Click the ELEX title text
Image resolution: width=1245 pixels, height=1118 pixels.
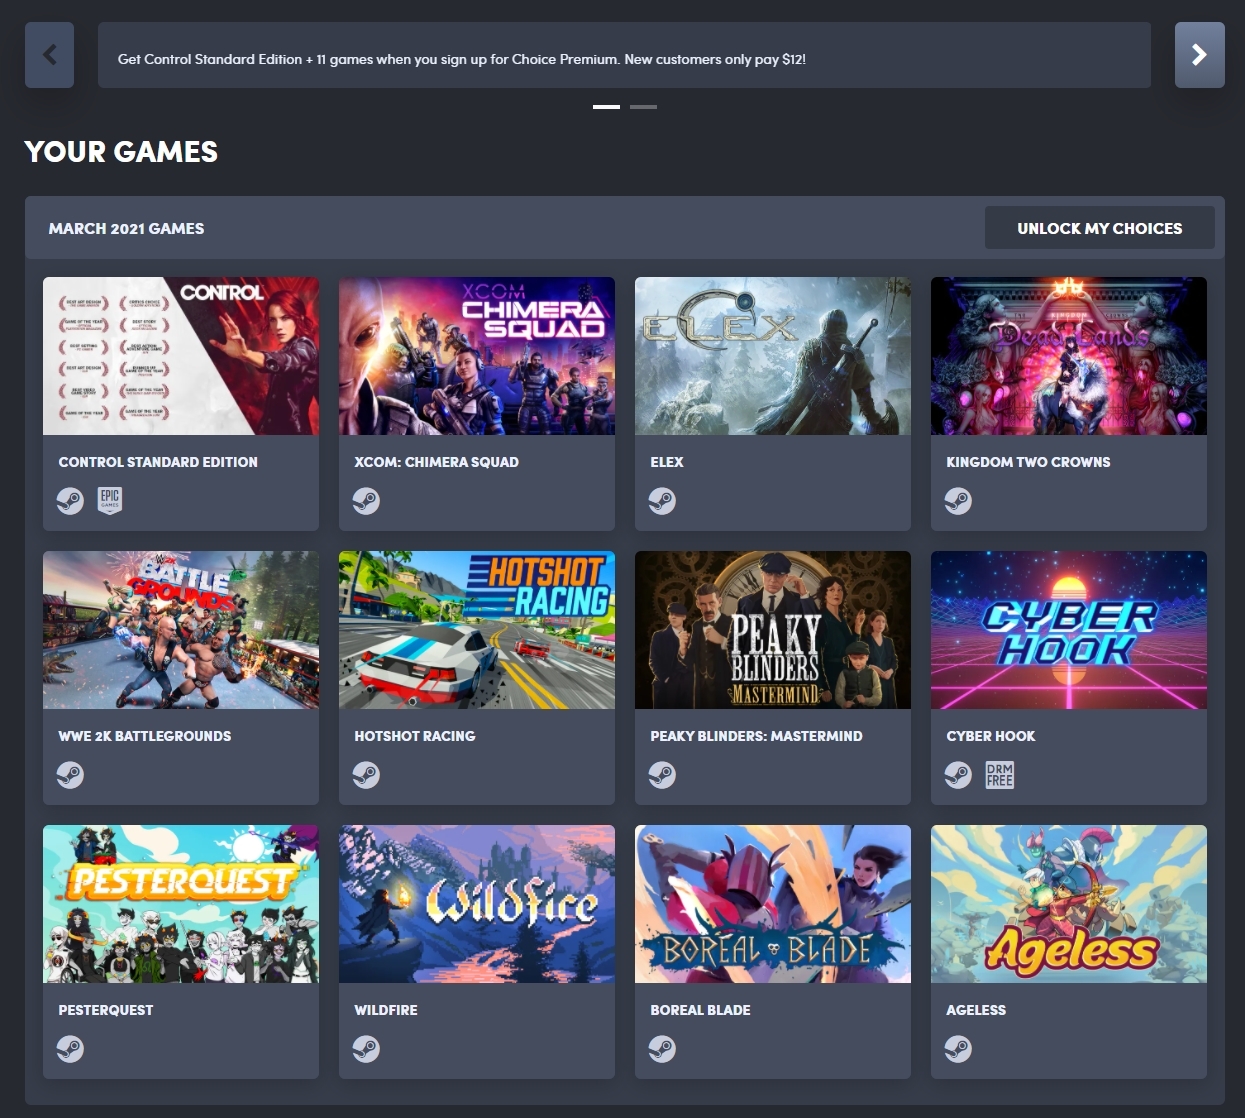coord(667,462)
